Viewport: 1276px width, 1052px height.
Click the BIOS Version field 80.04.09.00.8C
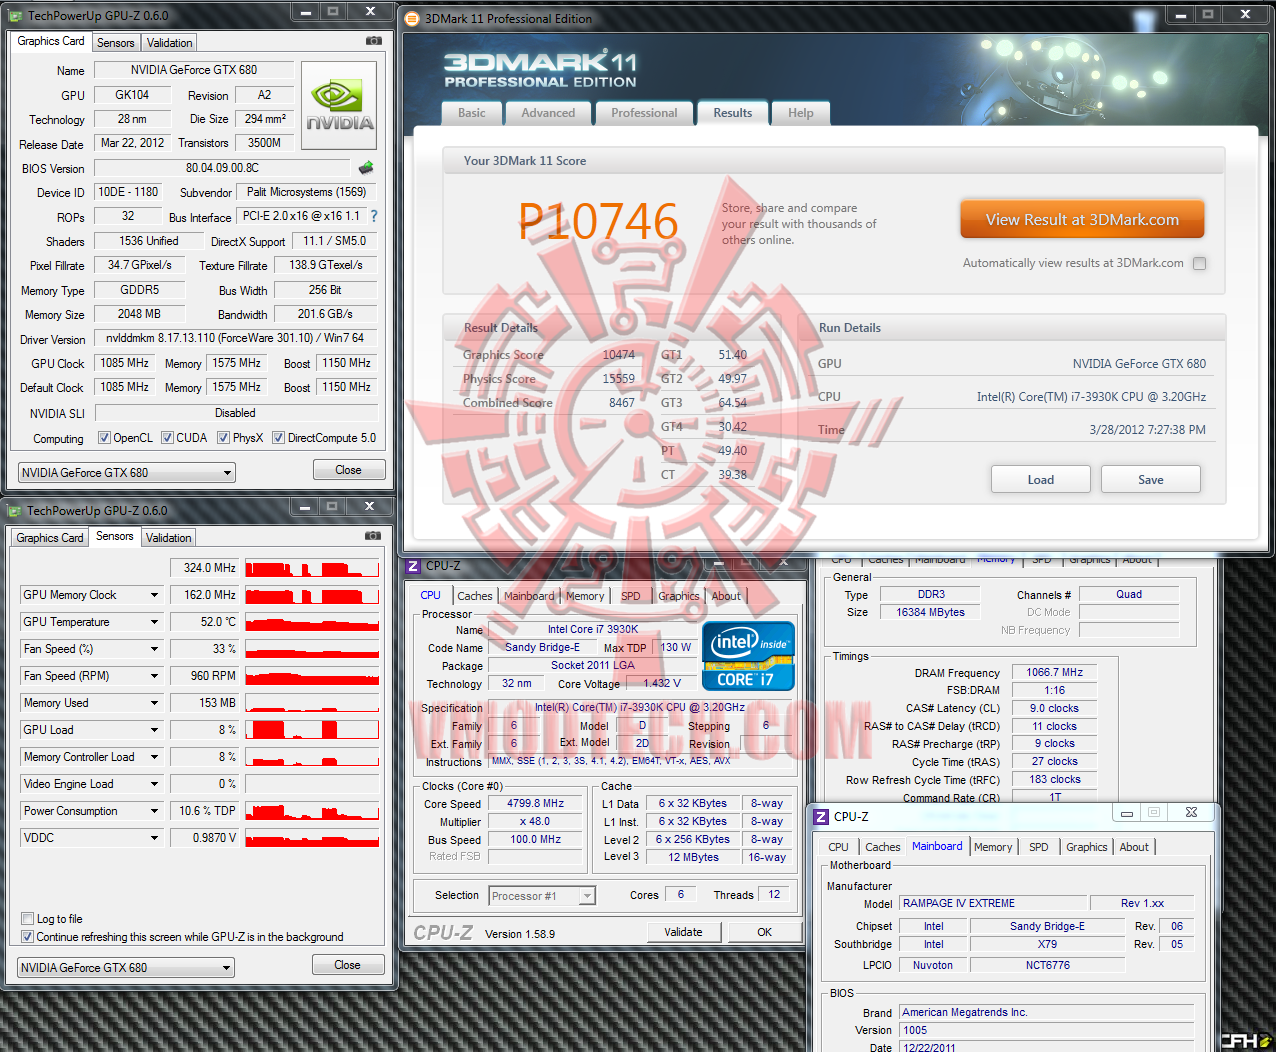pos(223,168)
